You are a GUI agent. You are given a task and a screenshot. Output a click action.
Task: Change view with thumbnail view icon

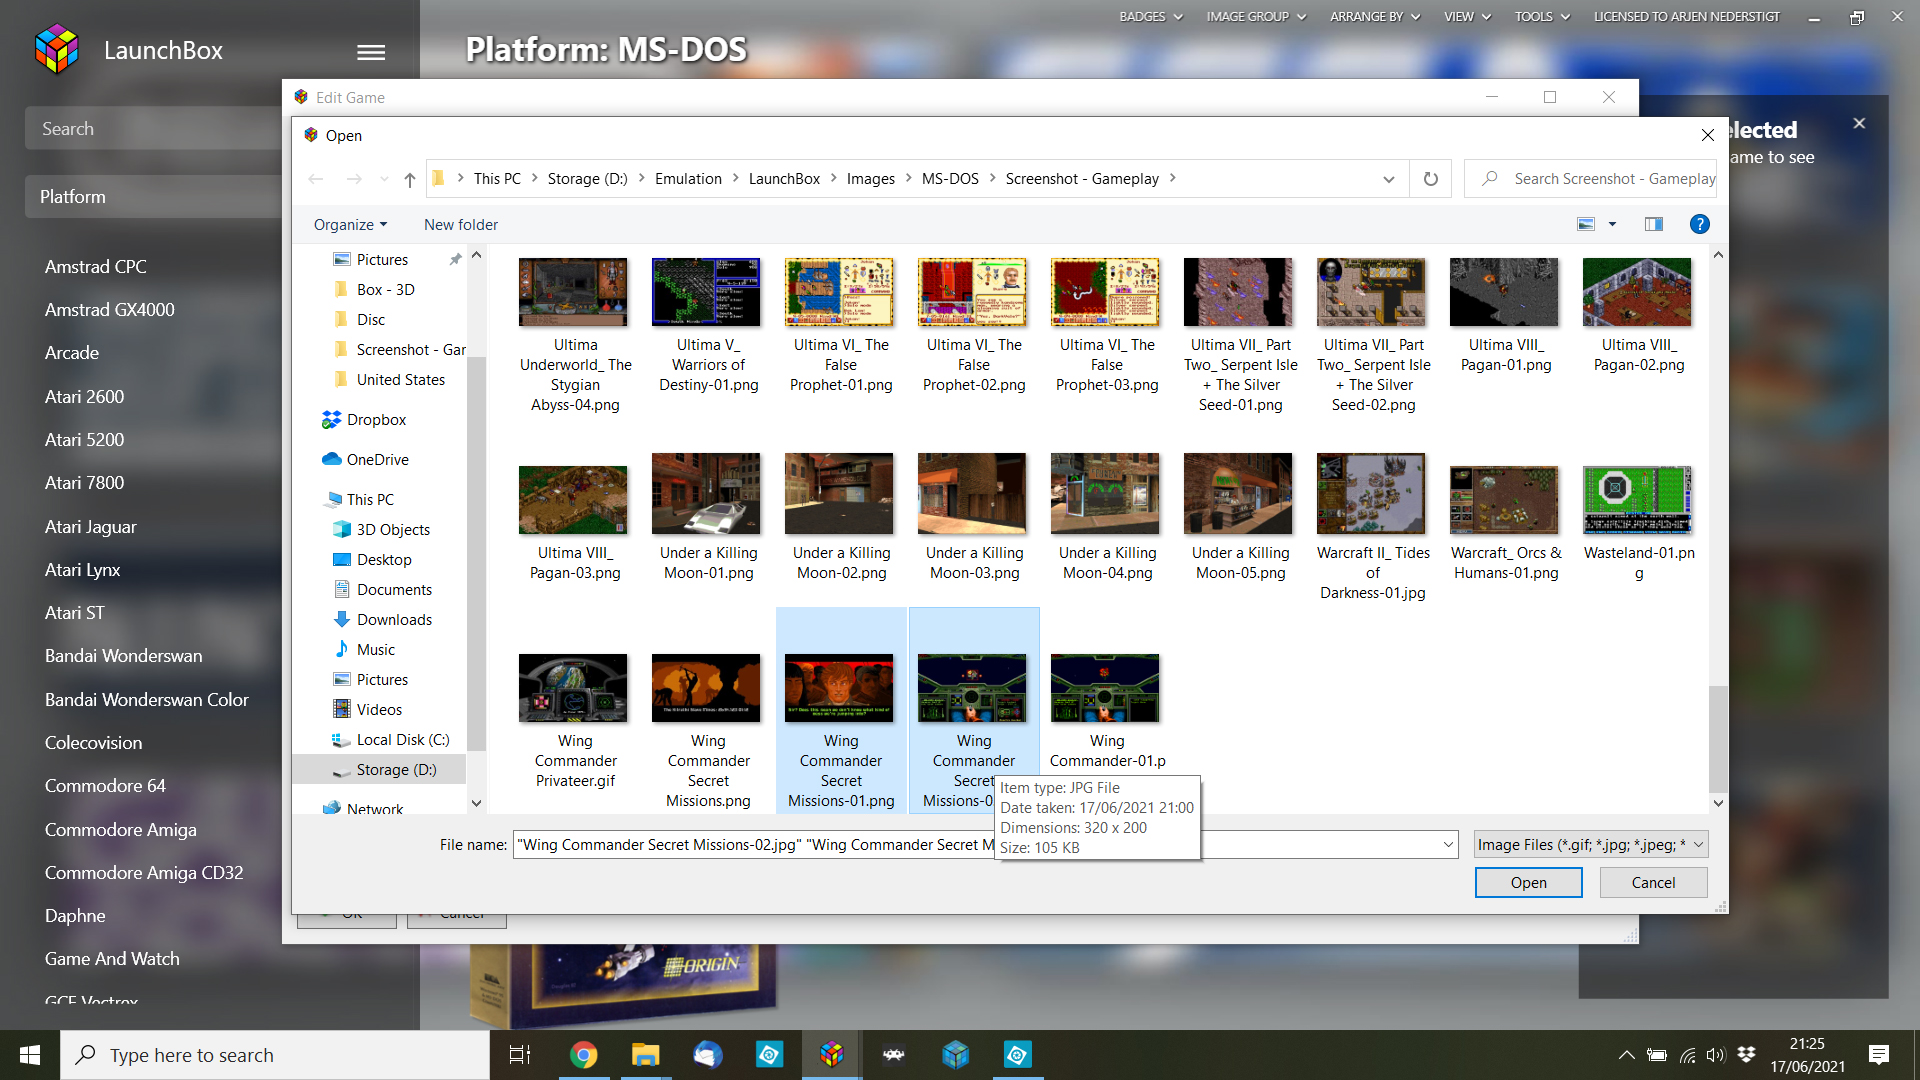pos(1586,225)
